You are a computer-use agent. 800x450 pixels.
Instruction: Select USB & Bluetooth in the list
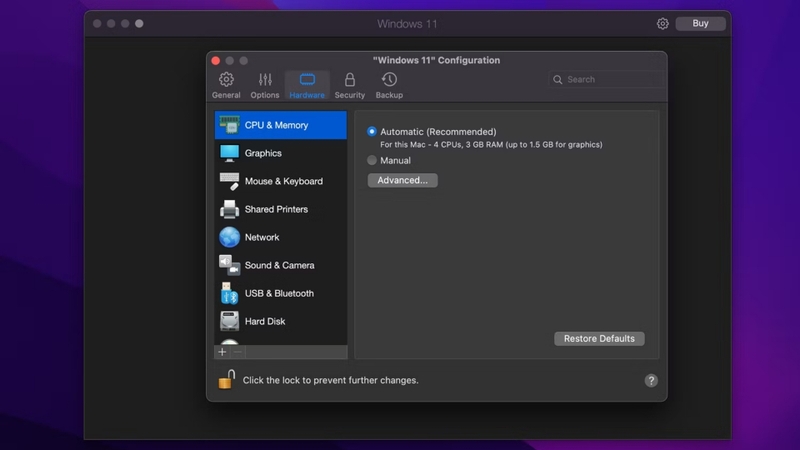pos(281,293)
